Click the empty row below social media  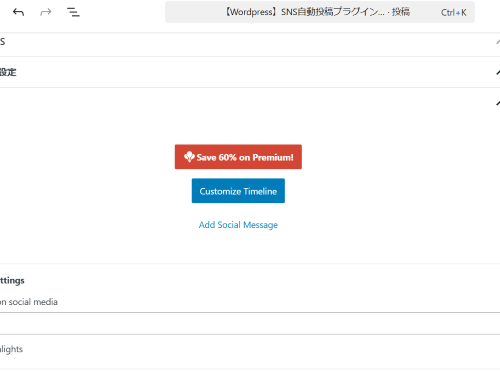[x=250, y=324]
